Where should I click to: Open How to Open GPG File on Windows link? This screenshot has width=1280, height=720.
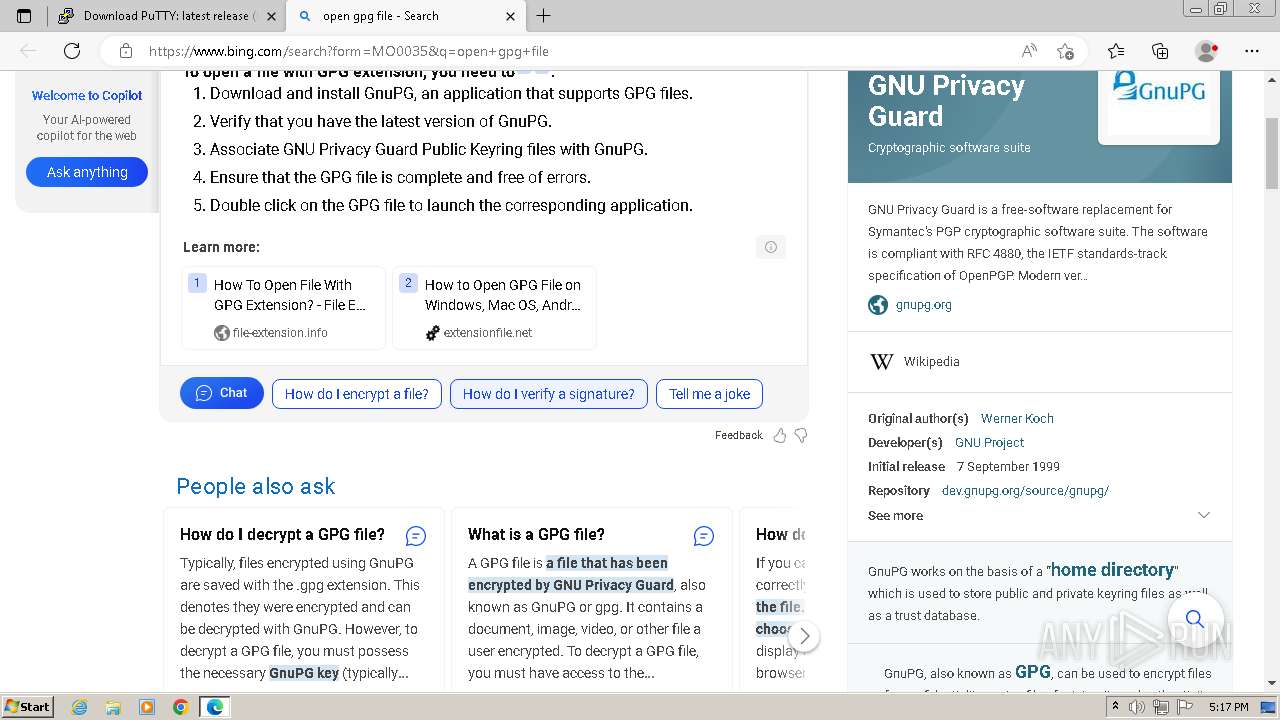[x=495, y=308]
